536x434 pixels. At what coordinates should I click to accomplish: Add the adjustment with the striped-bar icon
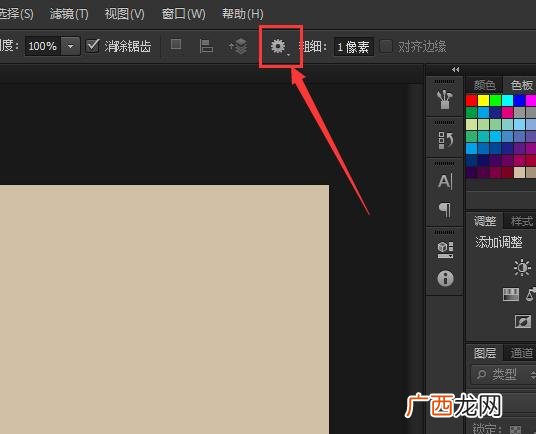tap(511, 294)
